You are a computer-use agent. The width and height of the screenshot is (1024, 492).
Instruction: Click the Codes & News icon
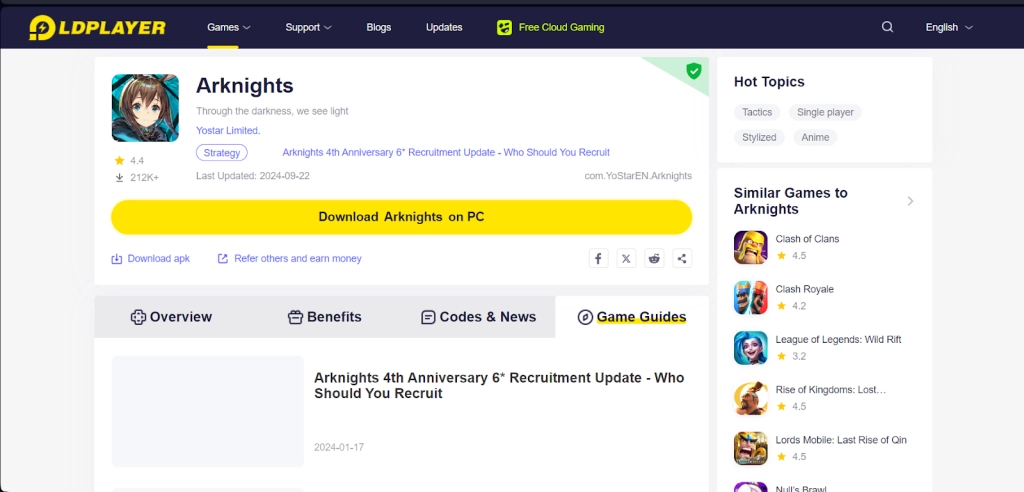[x=428, y=317]
